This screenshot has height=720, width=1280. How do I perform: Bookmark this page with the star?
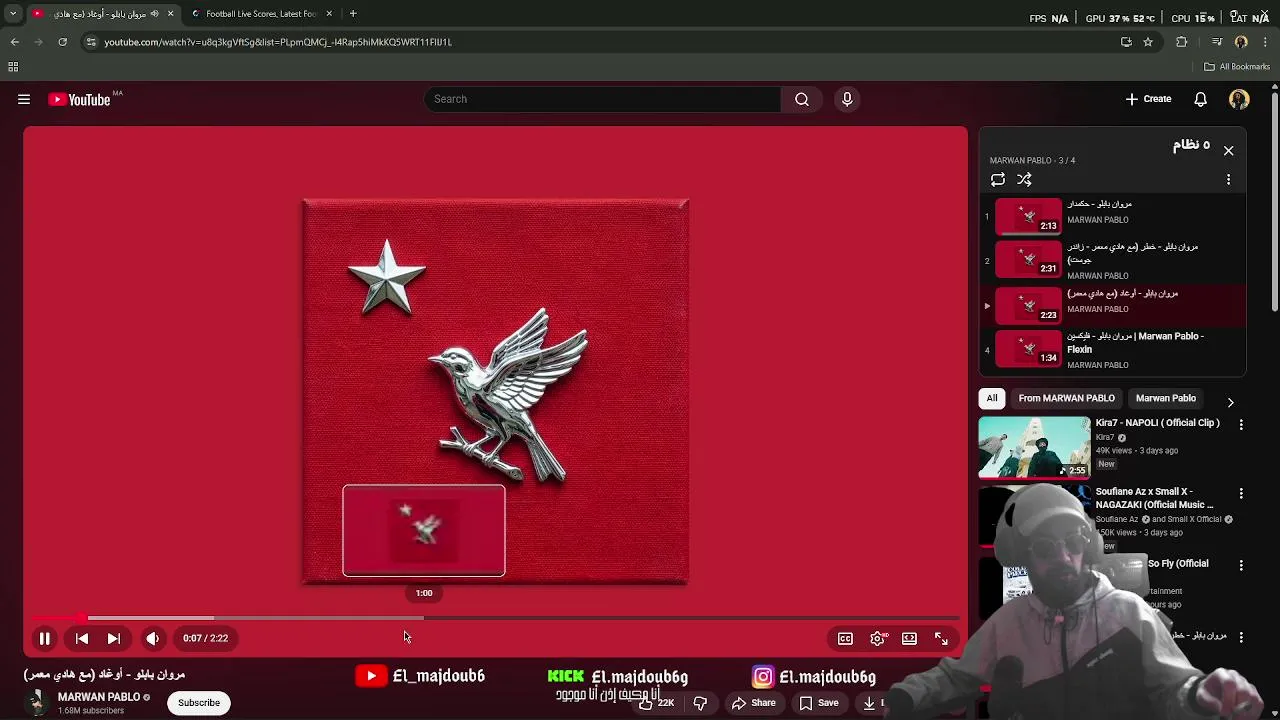click(x=1148, y=42)
